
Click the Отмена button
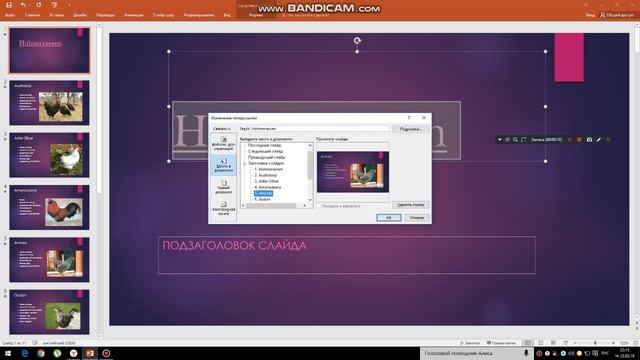click(416, 218)
